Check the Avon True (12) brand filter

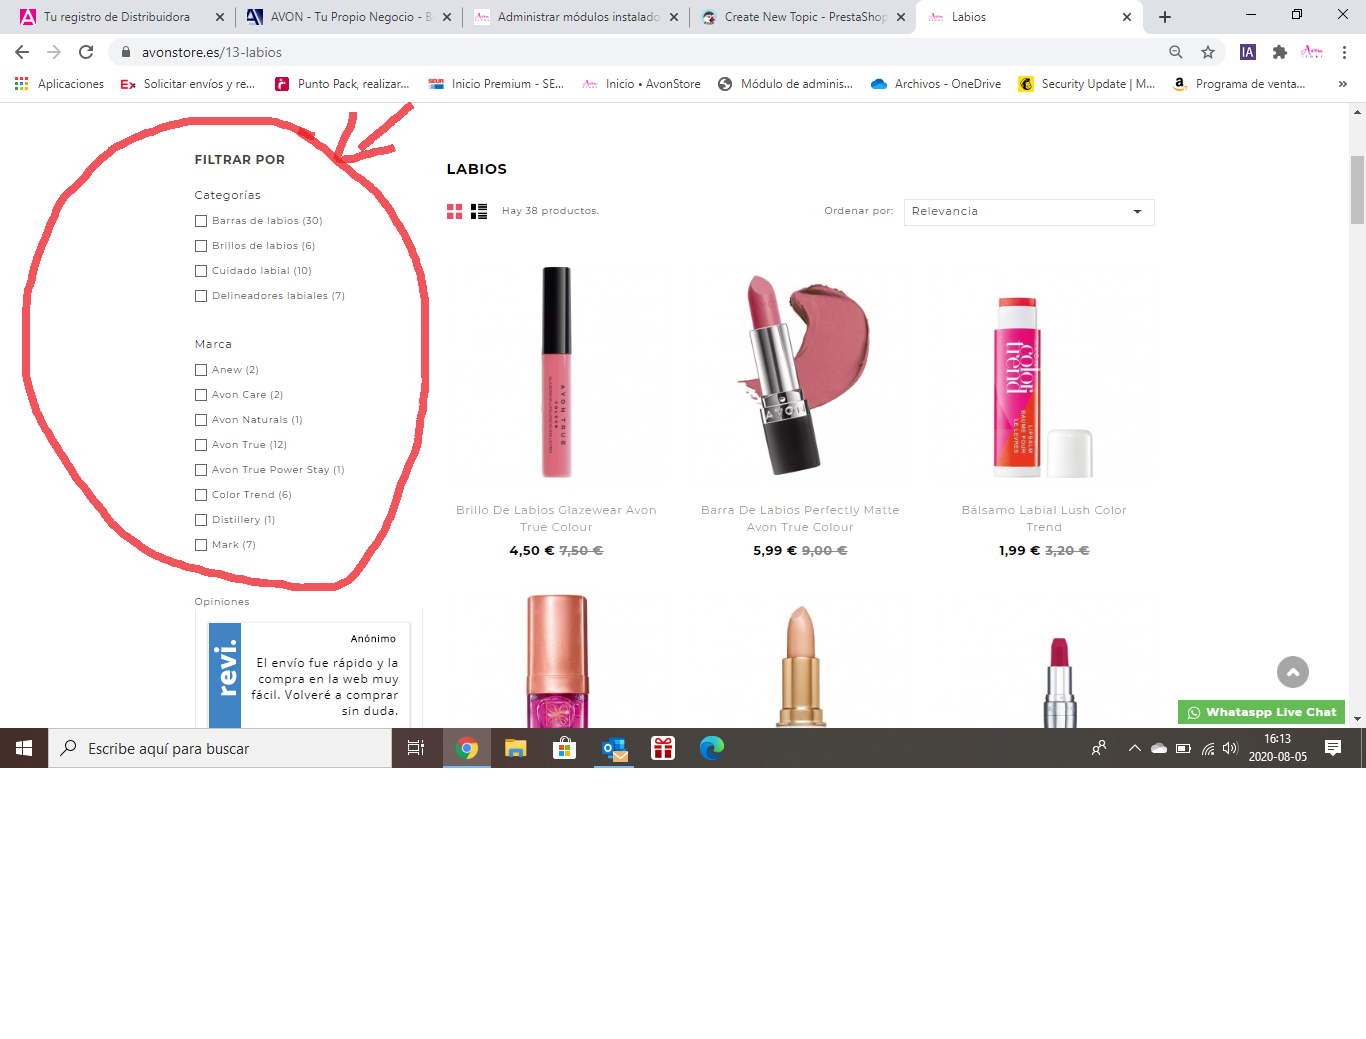click(x=201, y=445)
